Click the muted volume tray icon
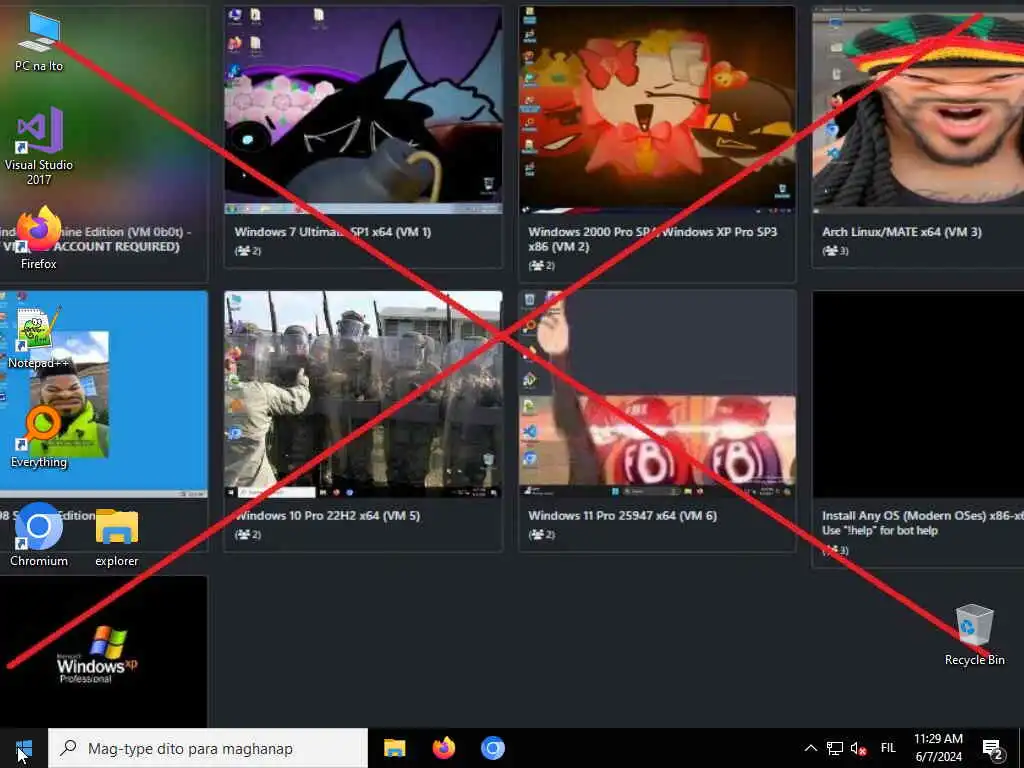1024x768 pixels. [858, 748]
